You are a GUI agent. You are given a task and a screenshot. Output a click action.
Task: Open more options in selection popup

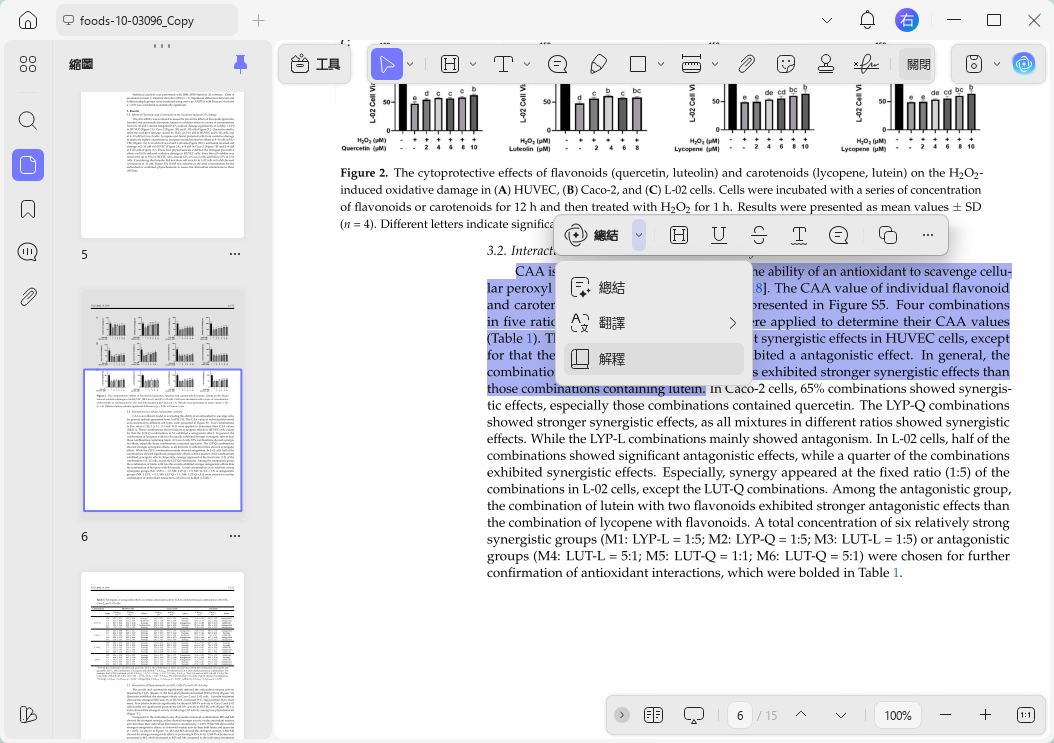click(928, 235)
